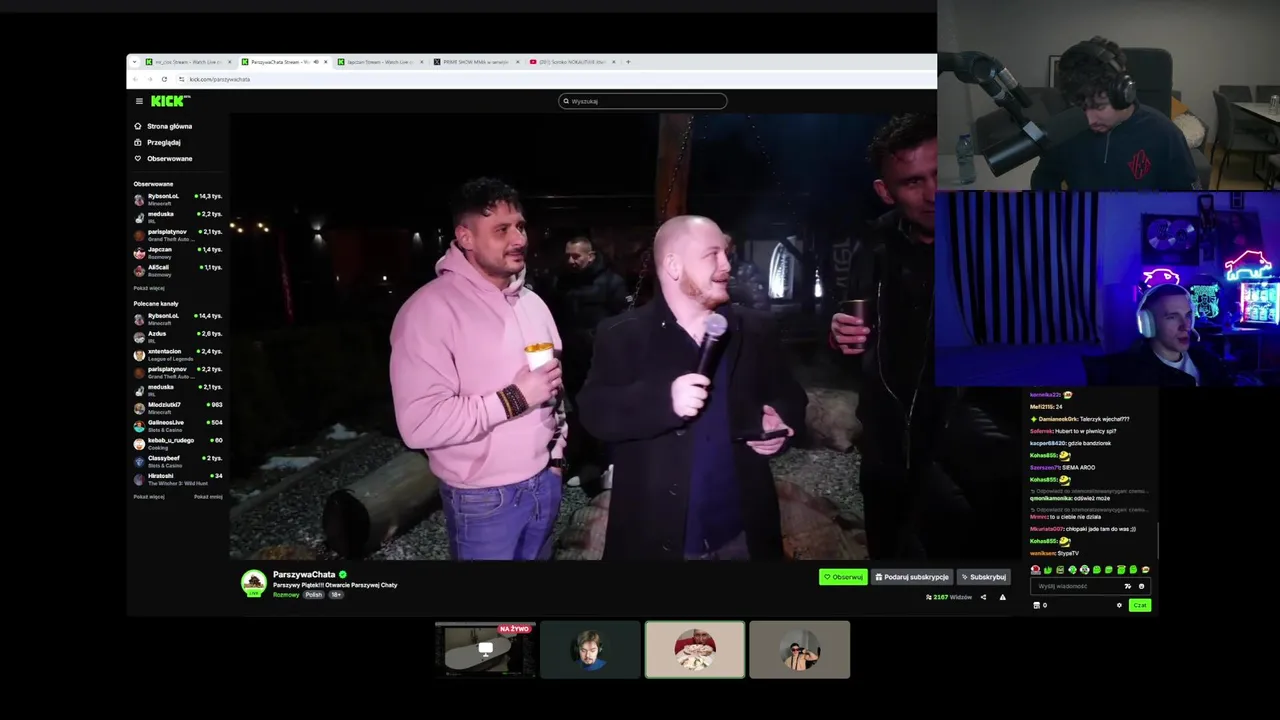1280x720 pixels.
Task: Select the first red emote in quick emotes
Action: [x=1036, y=570]
